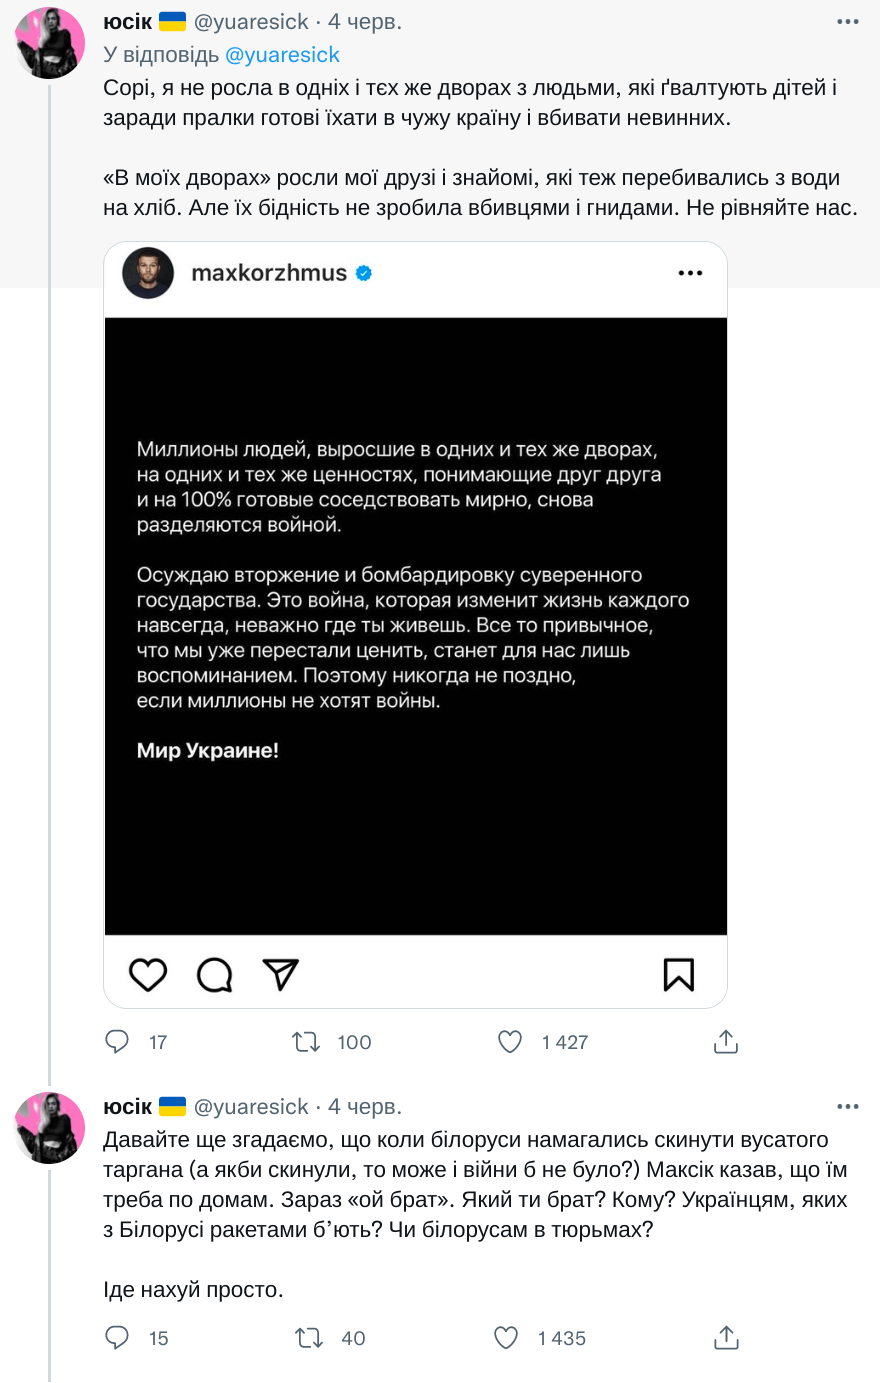The width and height of the screenshot is (880, 1383).
Task: Retweet the second tweet with 40 retweets
Action: pos(309,1338)
